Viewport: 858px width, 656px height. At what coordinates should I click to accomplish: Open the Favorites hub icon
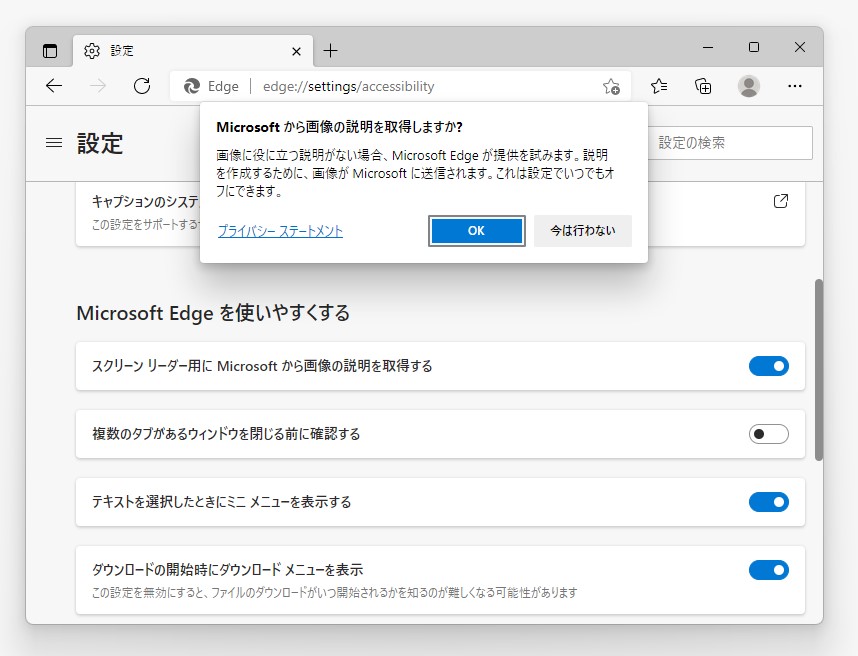click(658, 87)
